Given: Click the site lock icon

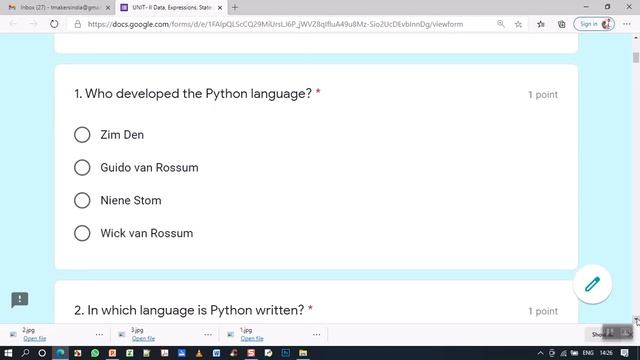Looking at the screenshot, I should pyautogui.click(x=78, y=24).
